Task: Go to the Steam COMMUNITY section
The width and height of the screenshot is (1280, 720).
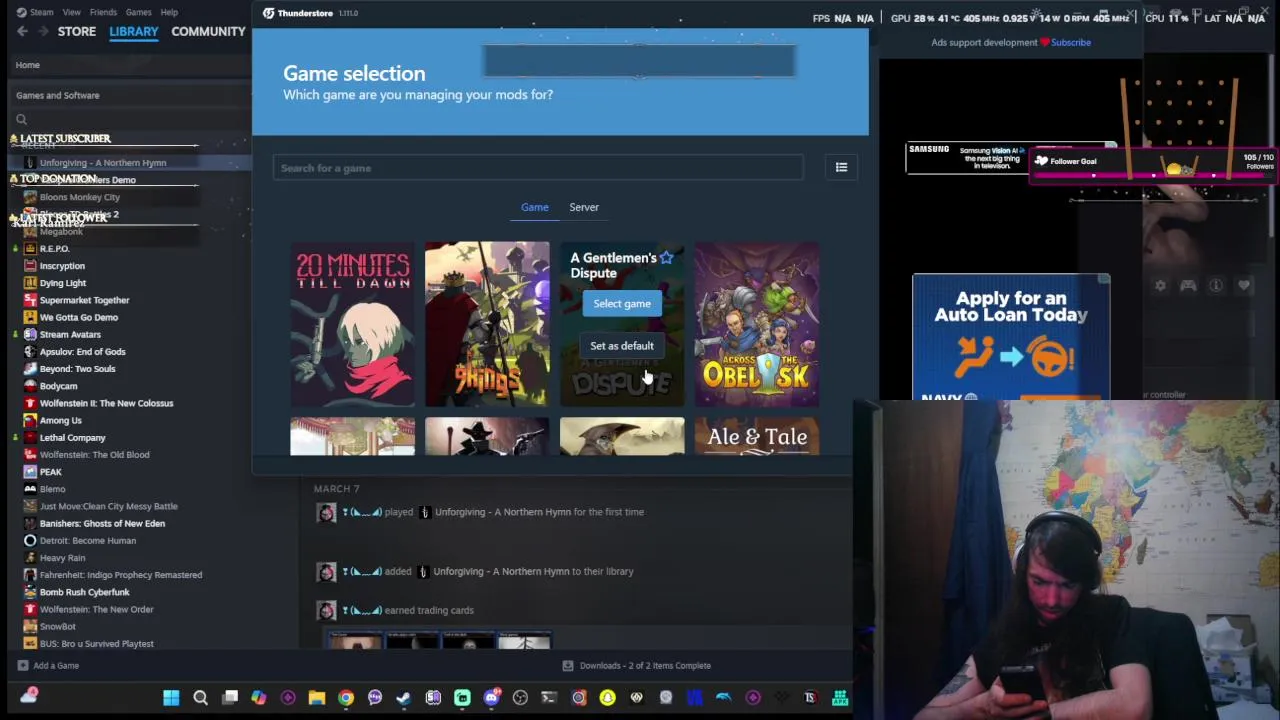Action: 208,31
